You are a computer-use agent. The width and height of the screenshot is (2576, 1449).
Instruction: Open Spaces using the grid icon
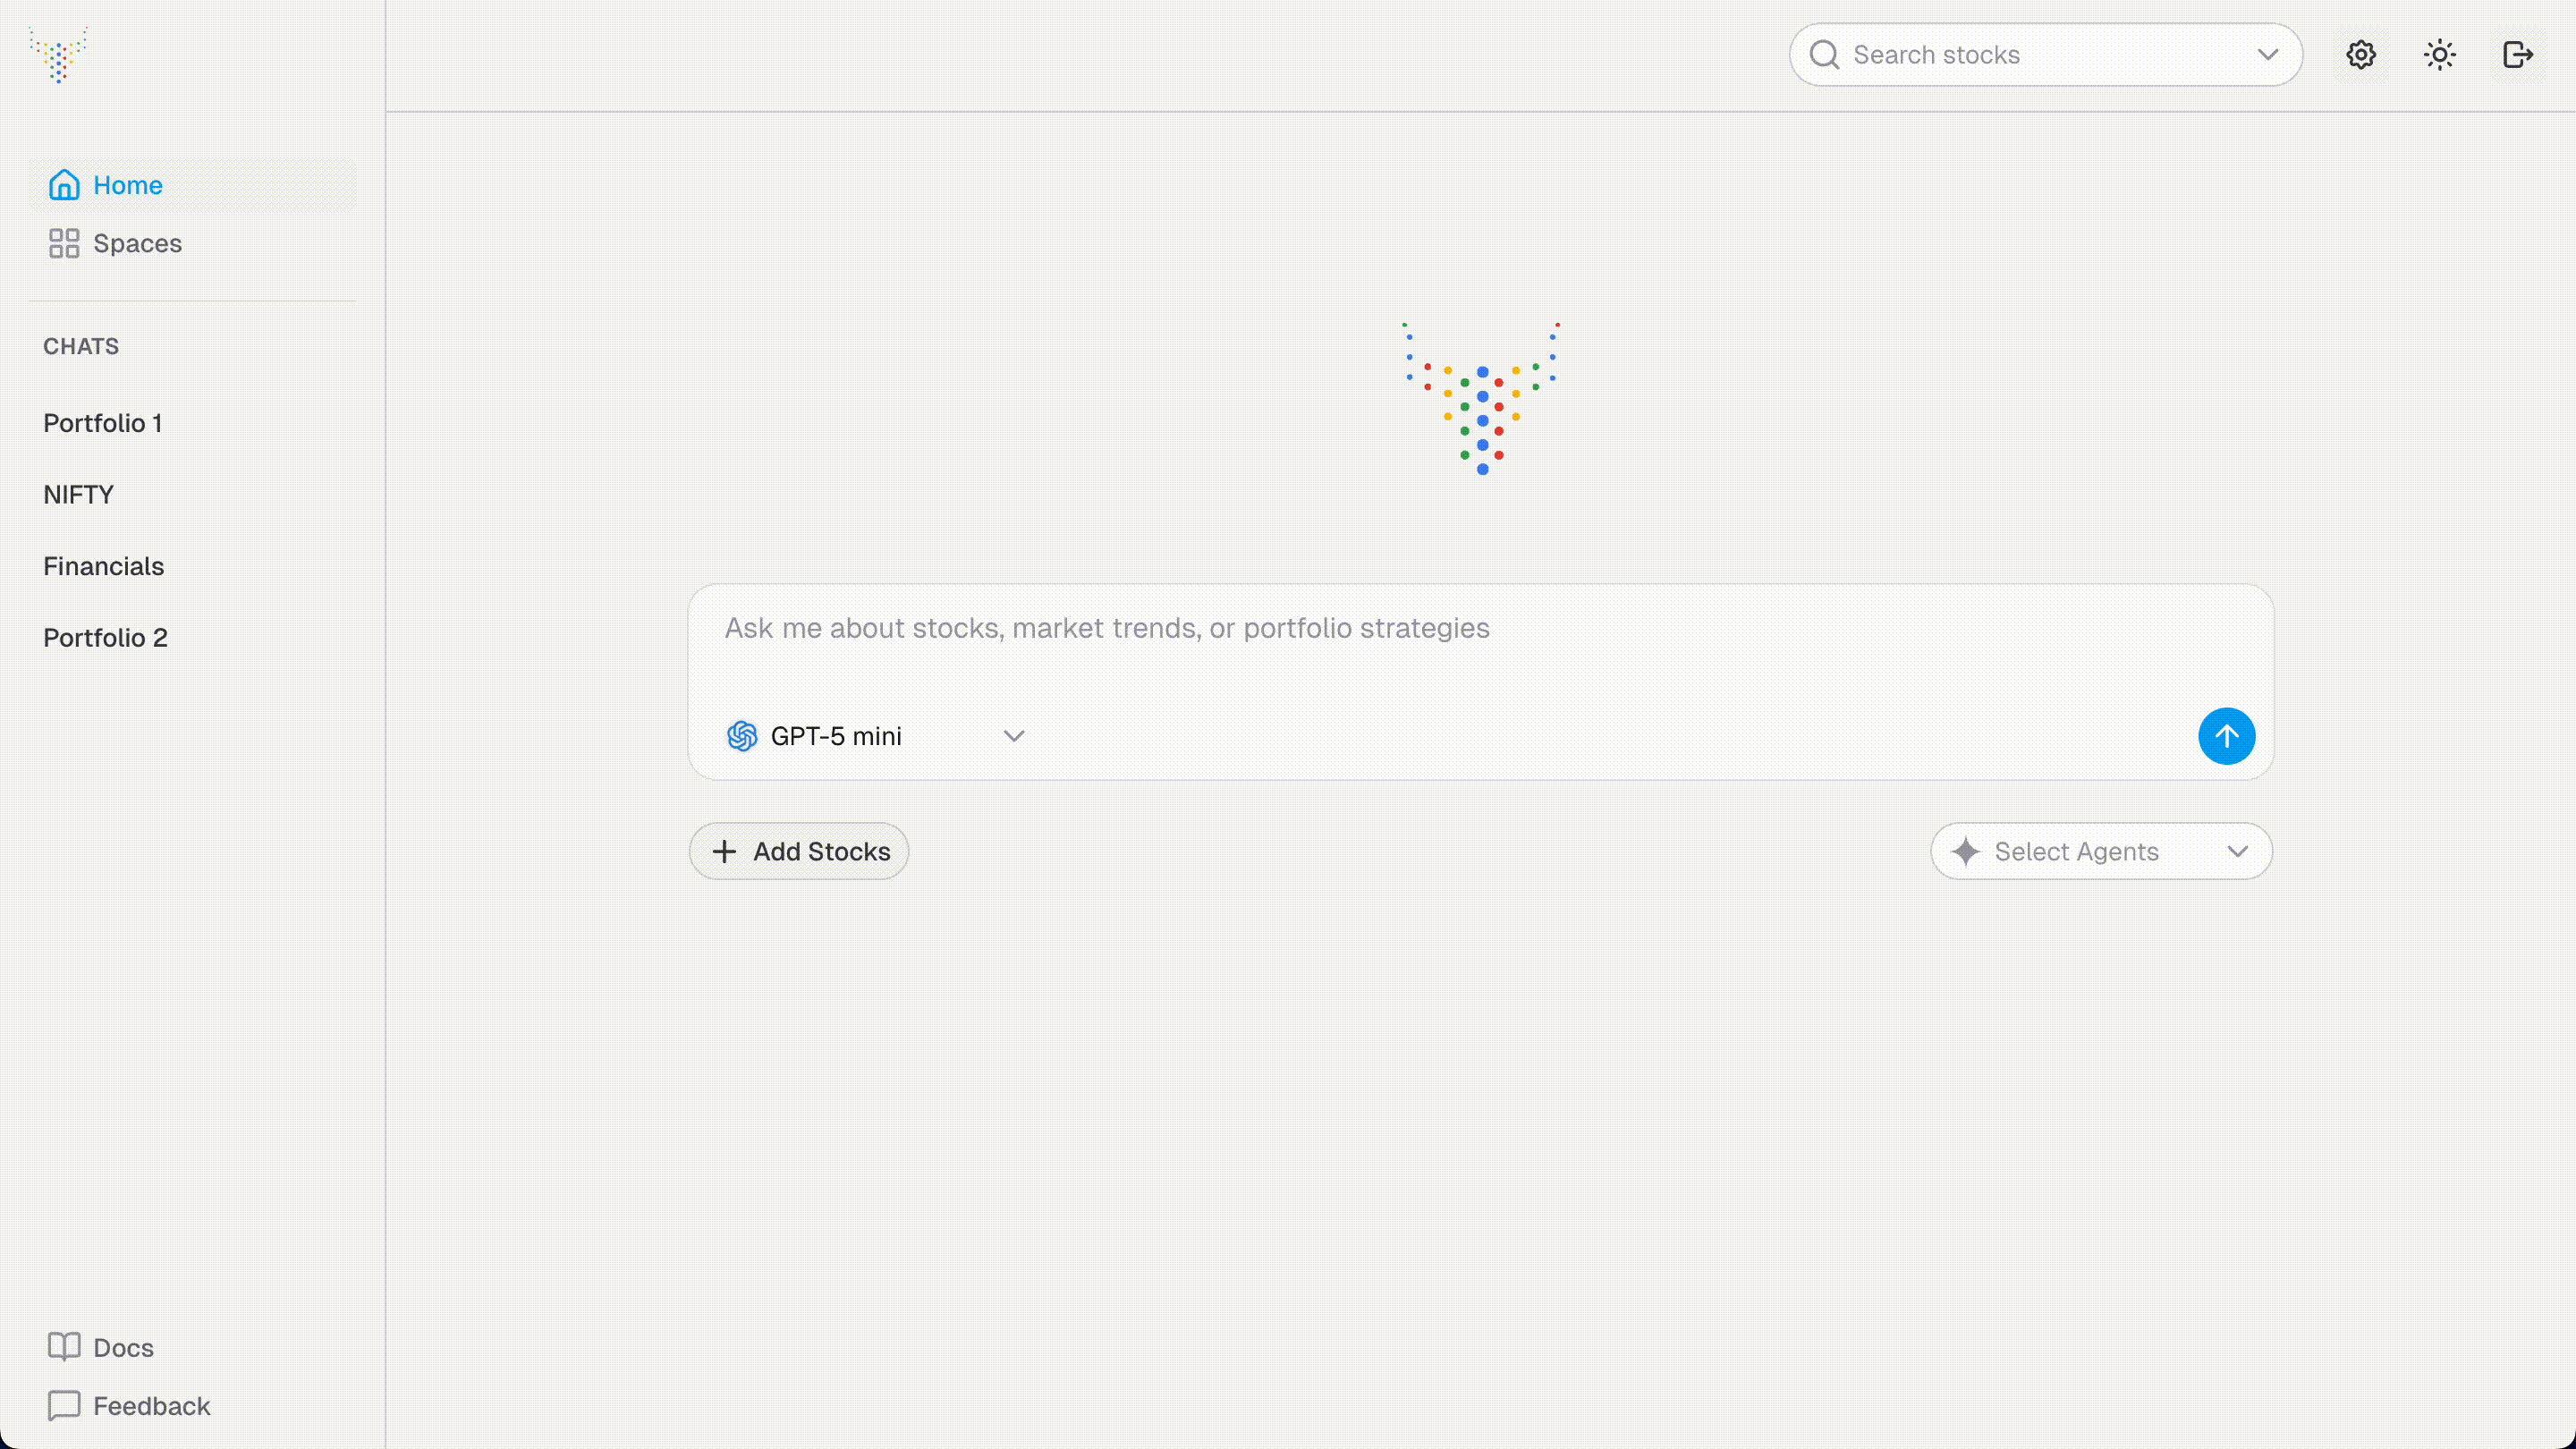coord(64,243)
